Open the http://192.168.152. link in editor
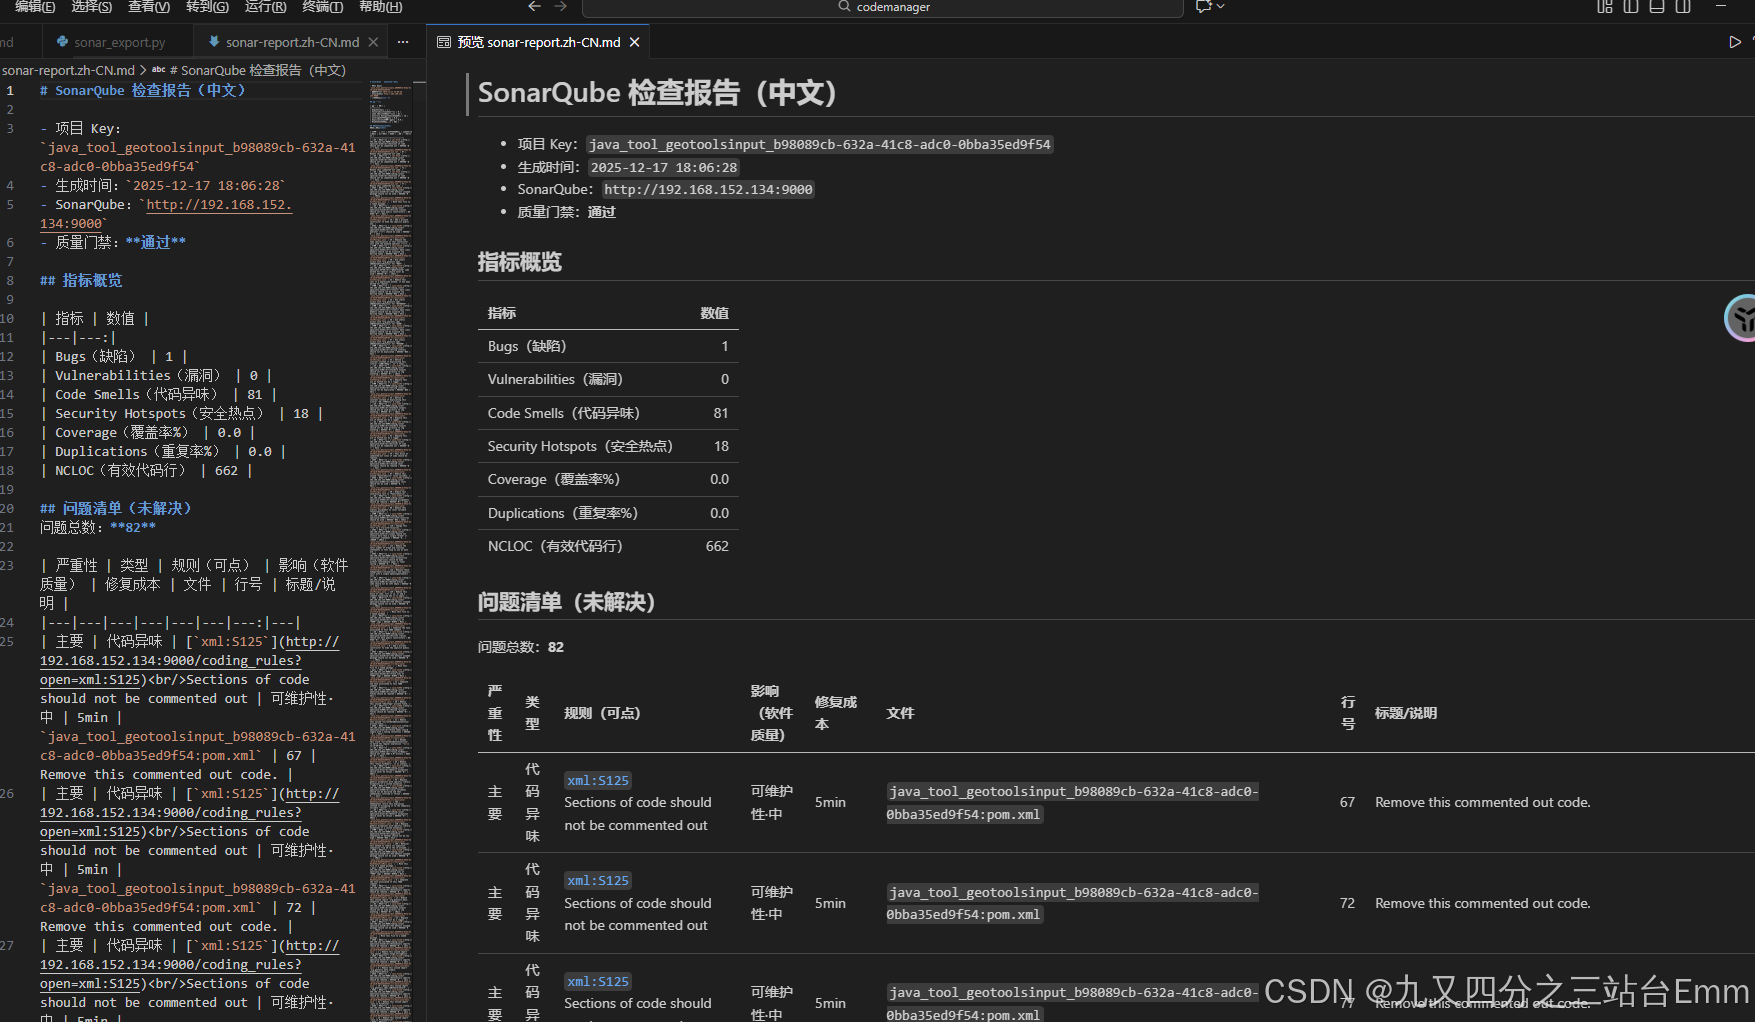 point(219,204)
